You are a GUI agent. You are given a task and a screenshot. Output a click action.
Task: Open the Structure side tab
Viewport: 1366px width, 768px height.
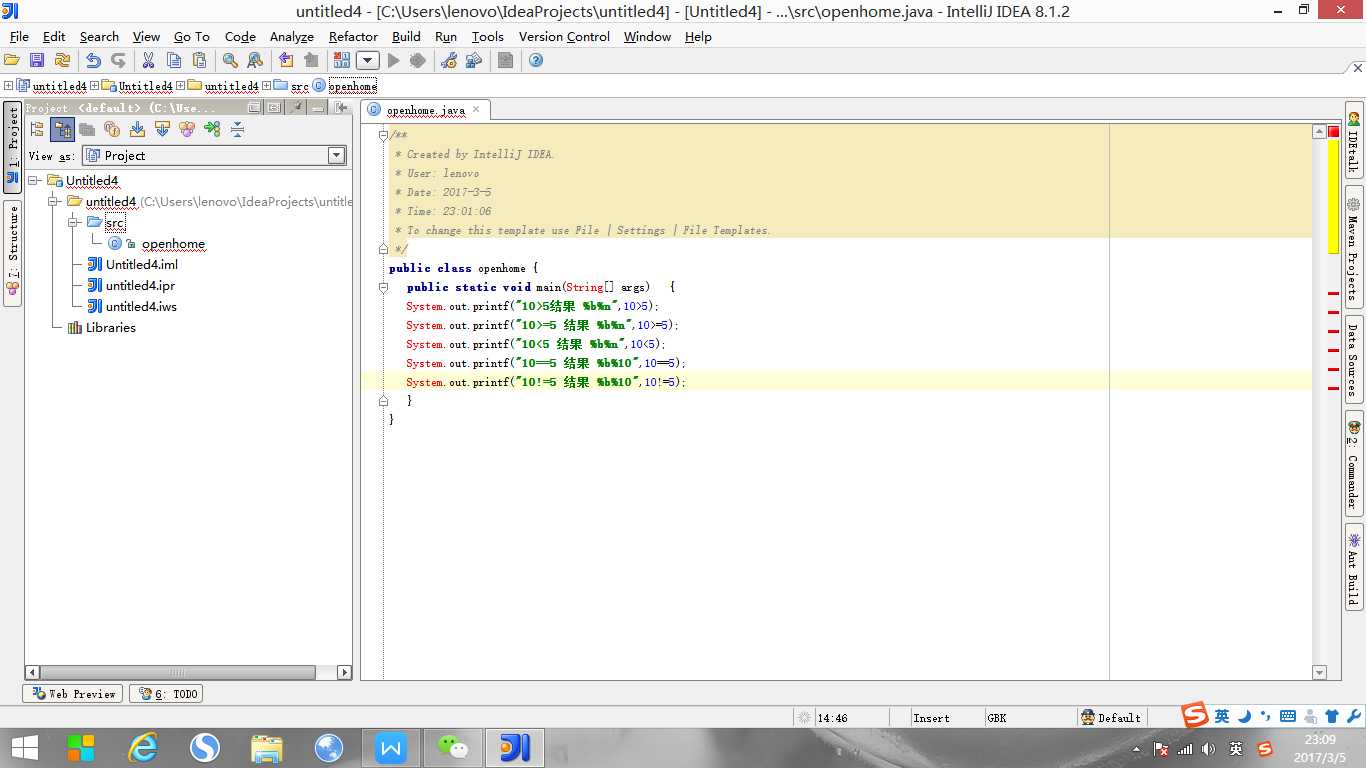pyautogui.click(x=13, y=253)
